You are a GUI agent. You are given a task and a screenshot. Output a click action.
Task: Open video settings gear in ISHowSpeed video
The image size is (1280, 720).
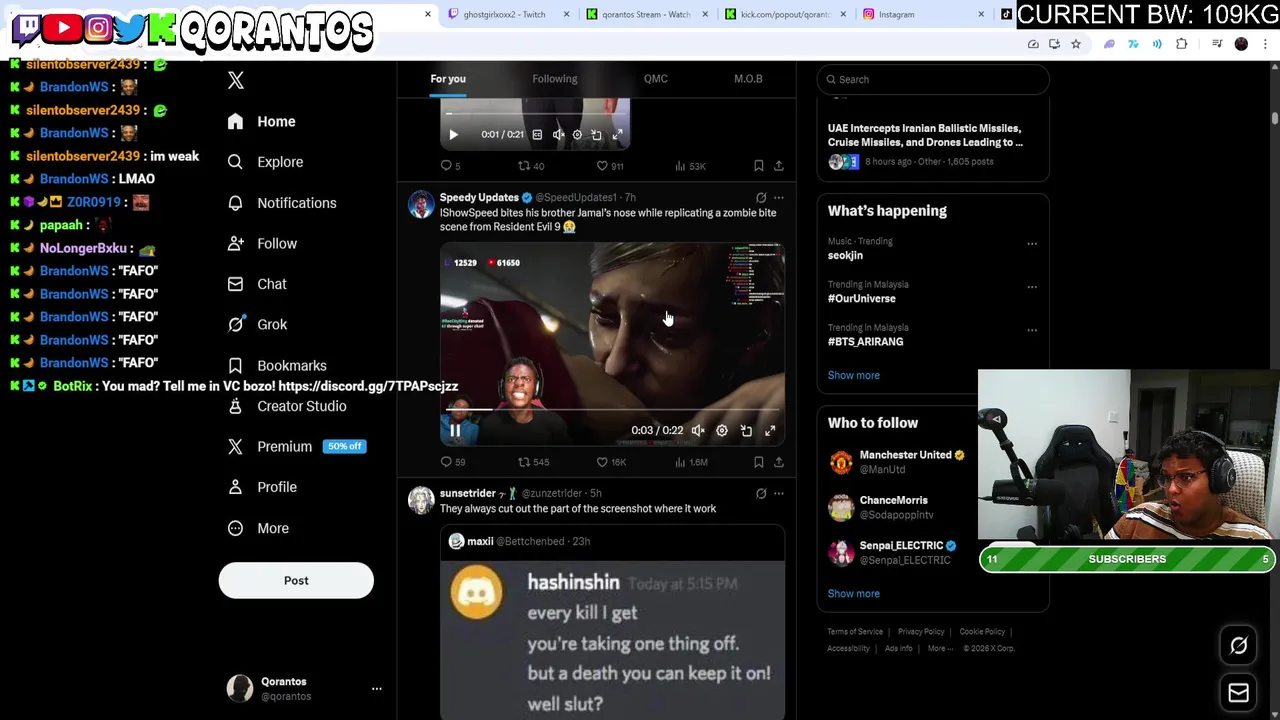(722, 431)
